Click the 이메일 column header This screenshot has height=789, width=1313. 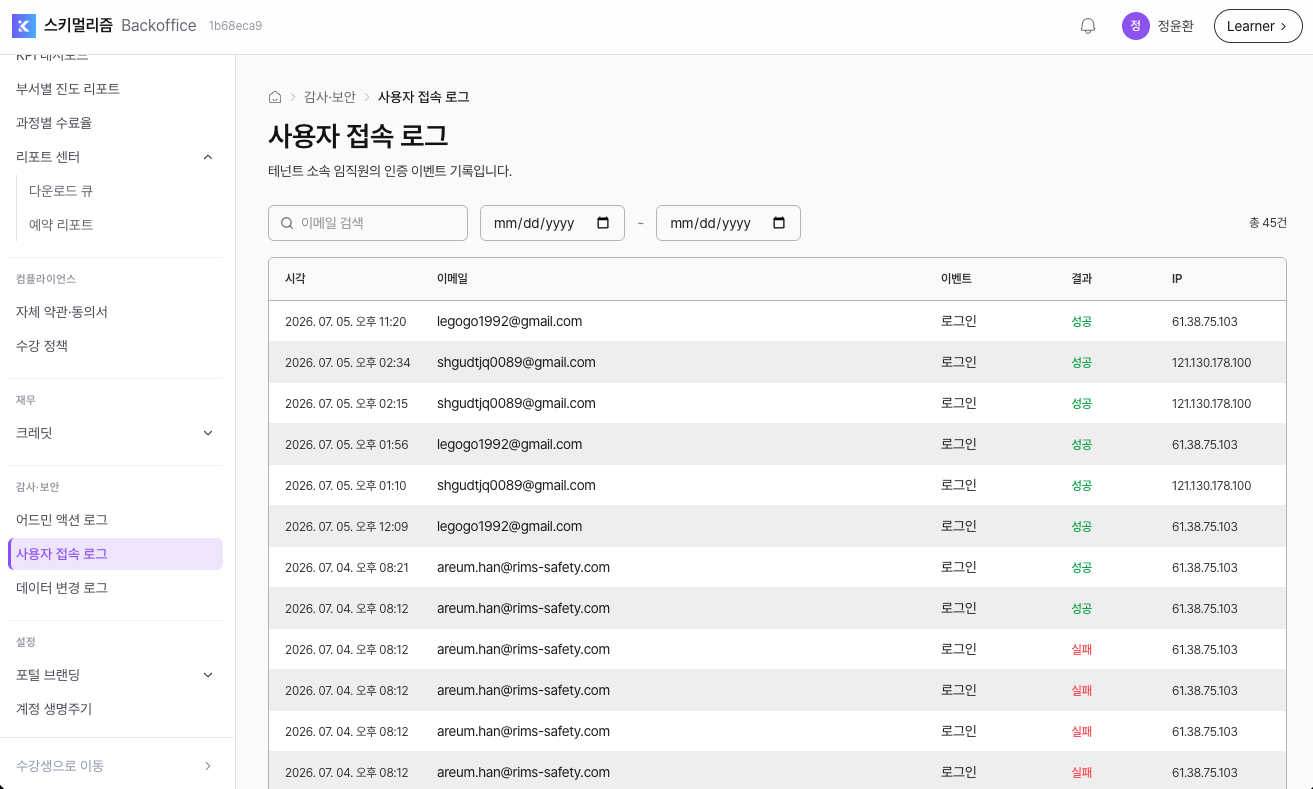(x=452, y=279)
